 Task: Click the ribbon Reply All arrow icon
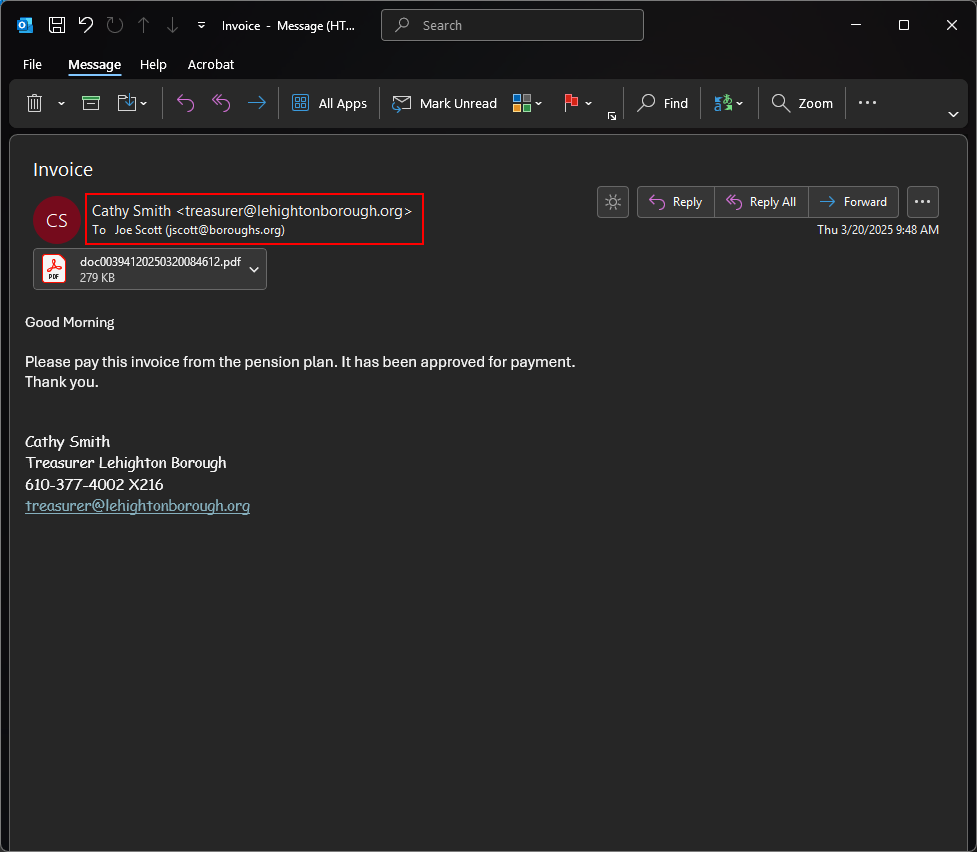tap(221, 103)
